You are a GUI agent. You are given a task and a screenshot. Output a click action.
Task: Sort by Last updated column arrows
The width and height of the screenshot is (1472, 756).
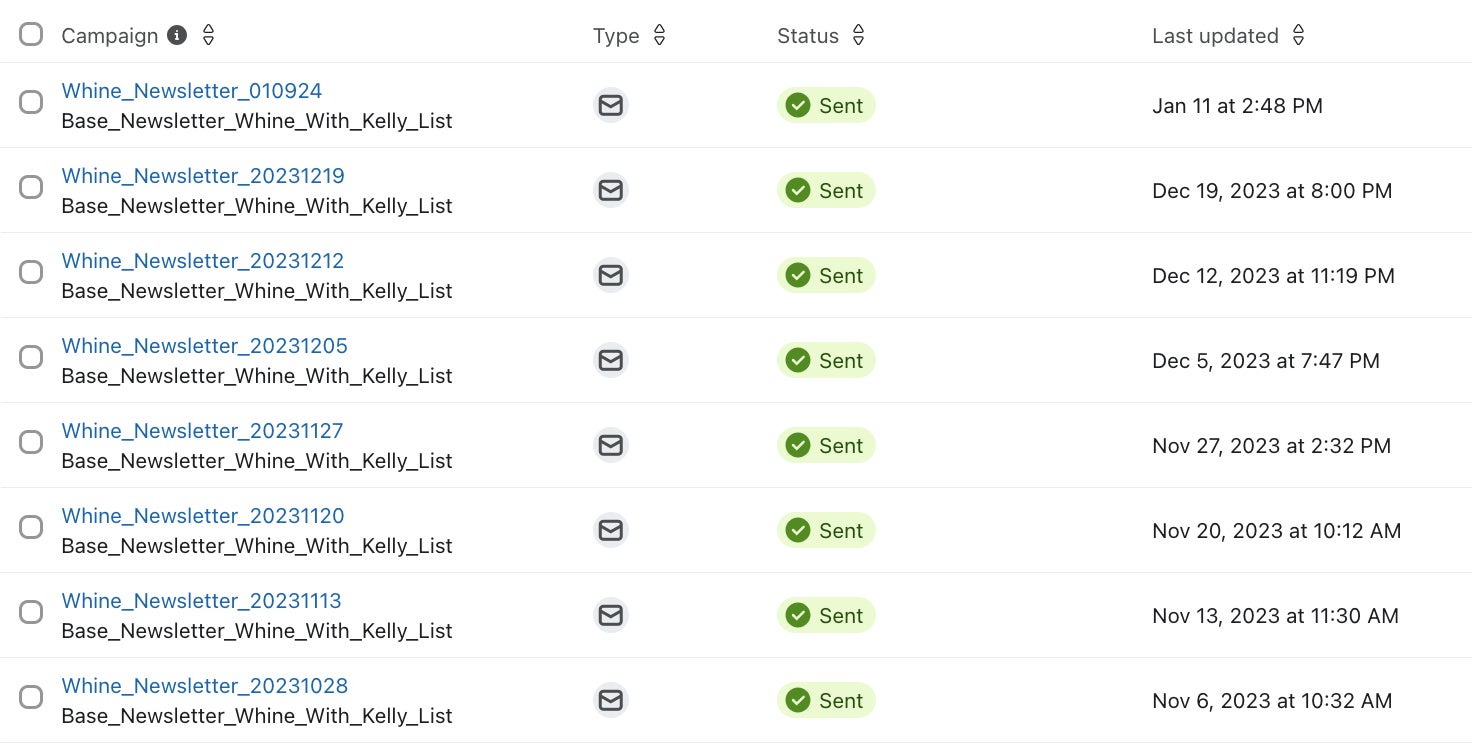tap(1298, 36)
